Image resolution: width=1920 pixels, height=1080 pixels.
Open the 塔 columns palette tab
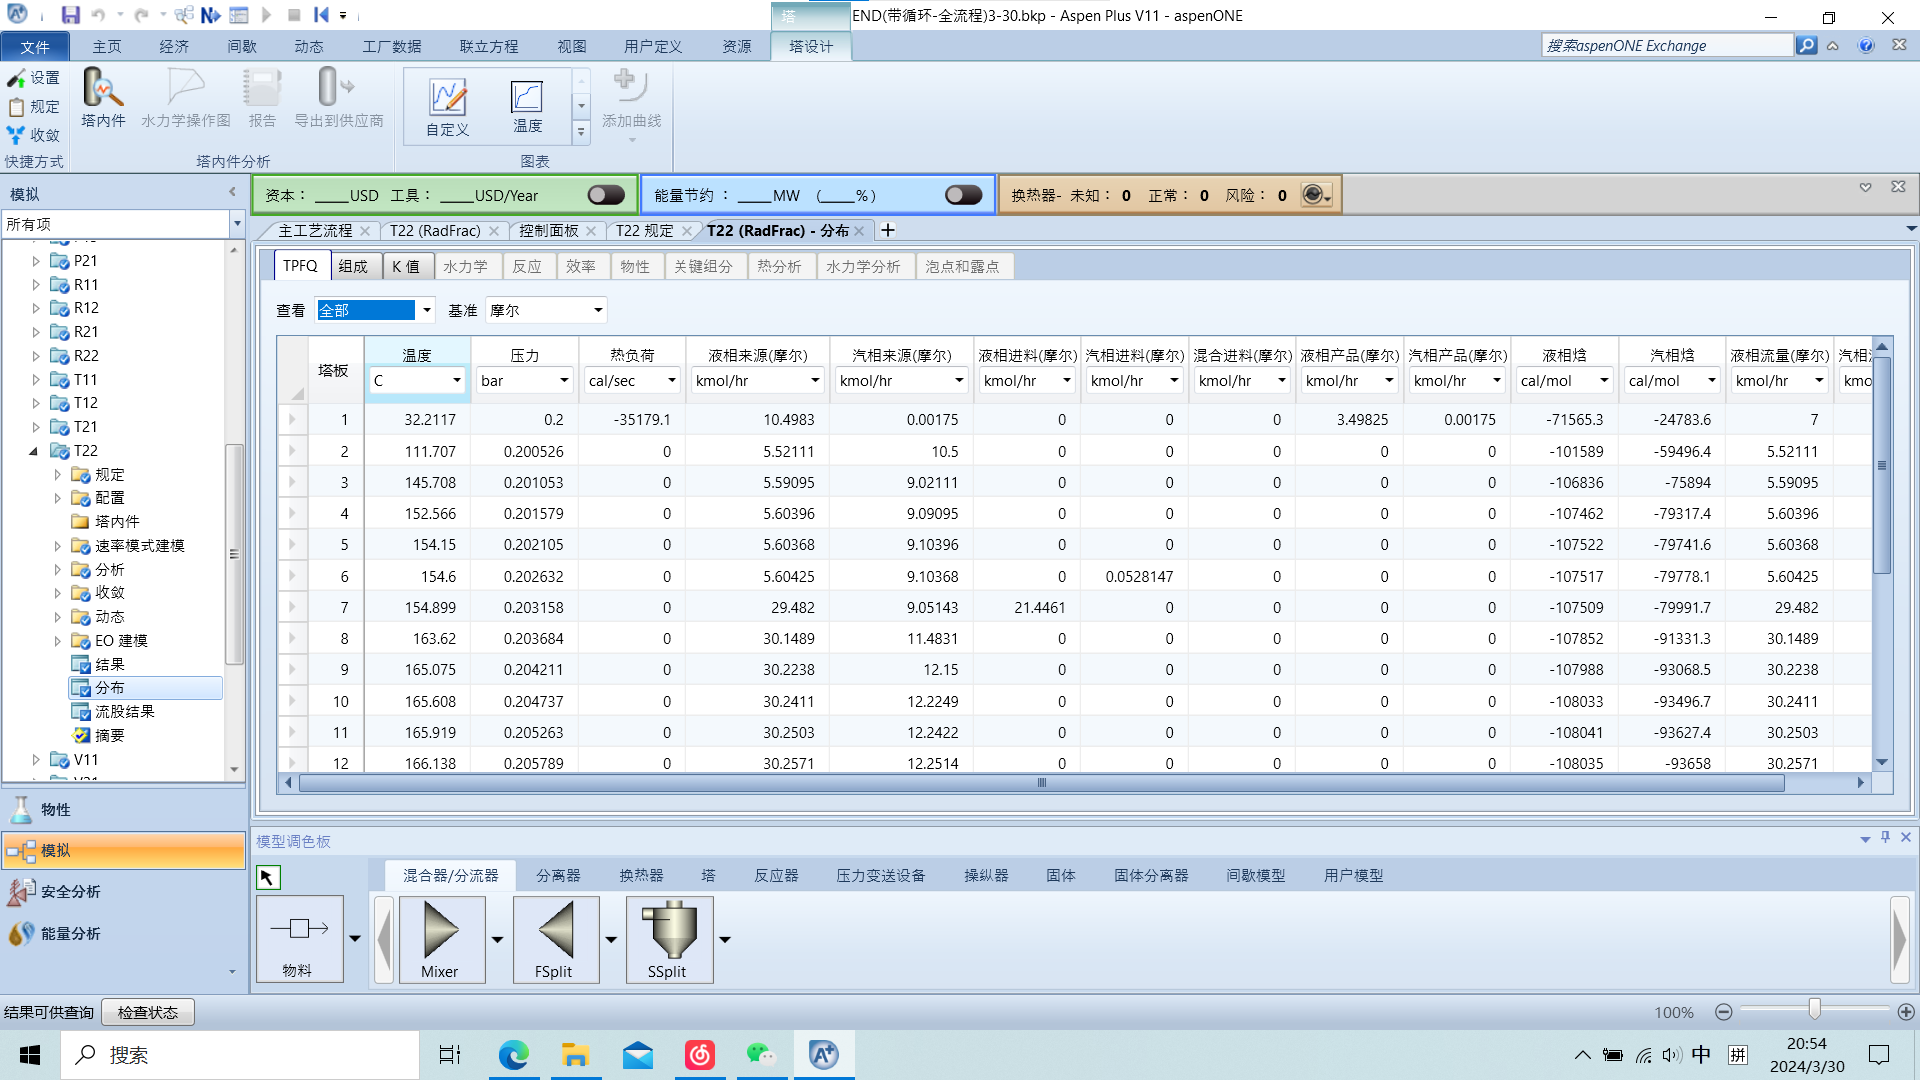coord(708,875)
